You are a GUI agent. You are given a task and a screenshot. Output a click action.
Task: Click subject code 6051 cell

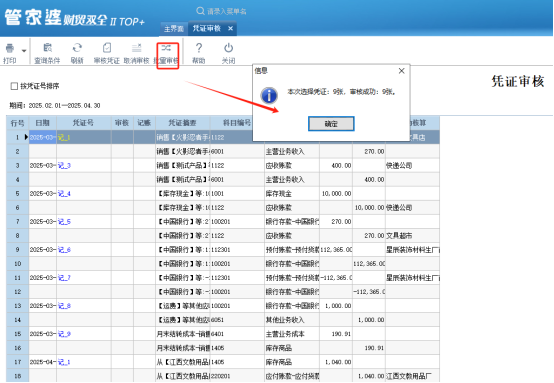tap(237, 320)
